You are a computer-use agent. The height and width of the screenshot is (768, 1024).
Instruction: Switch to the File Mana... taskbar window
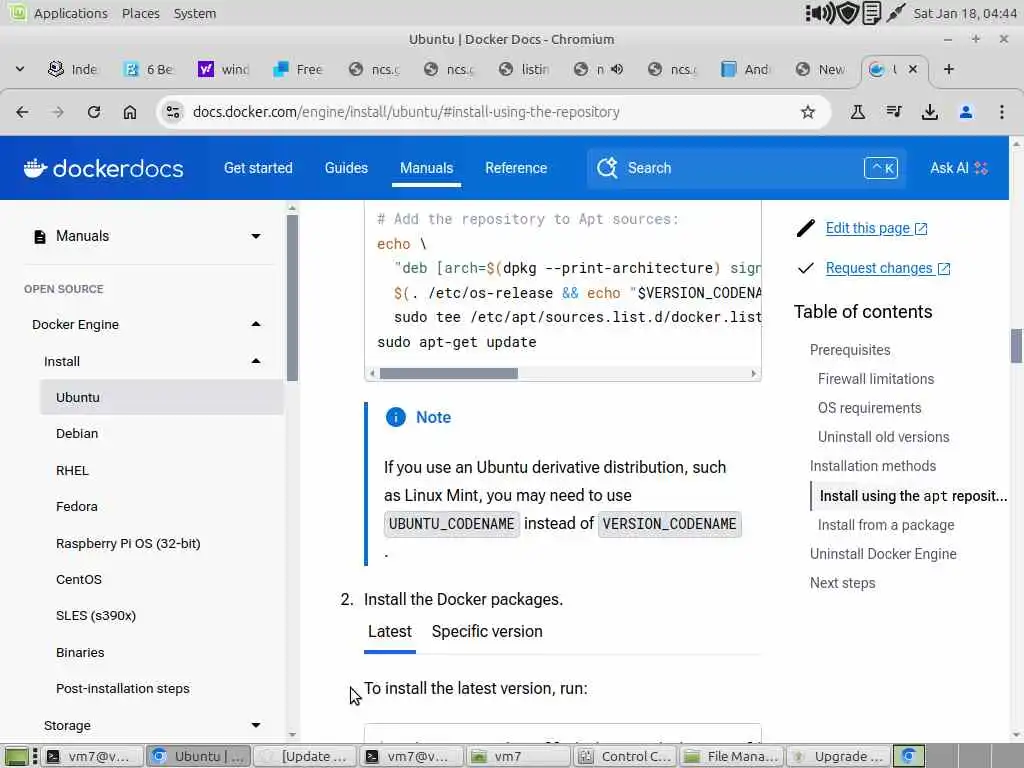(733, 756)
